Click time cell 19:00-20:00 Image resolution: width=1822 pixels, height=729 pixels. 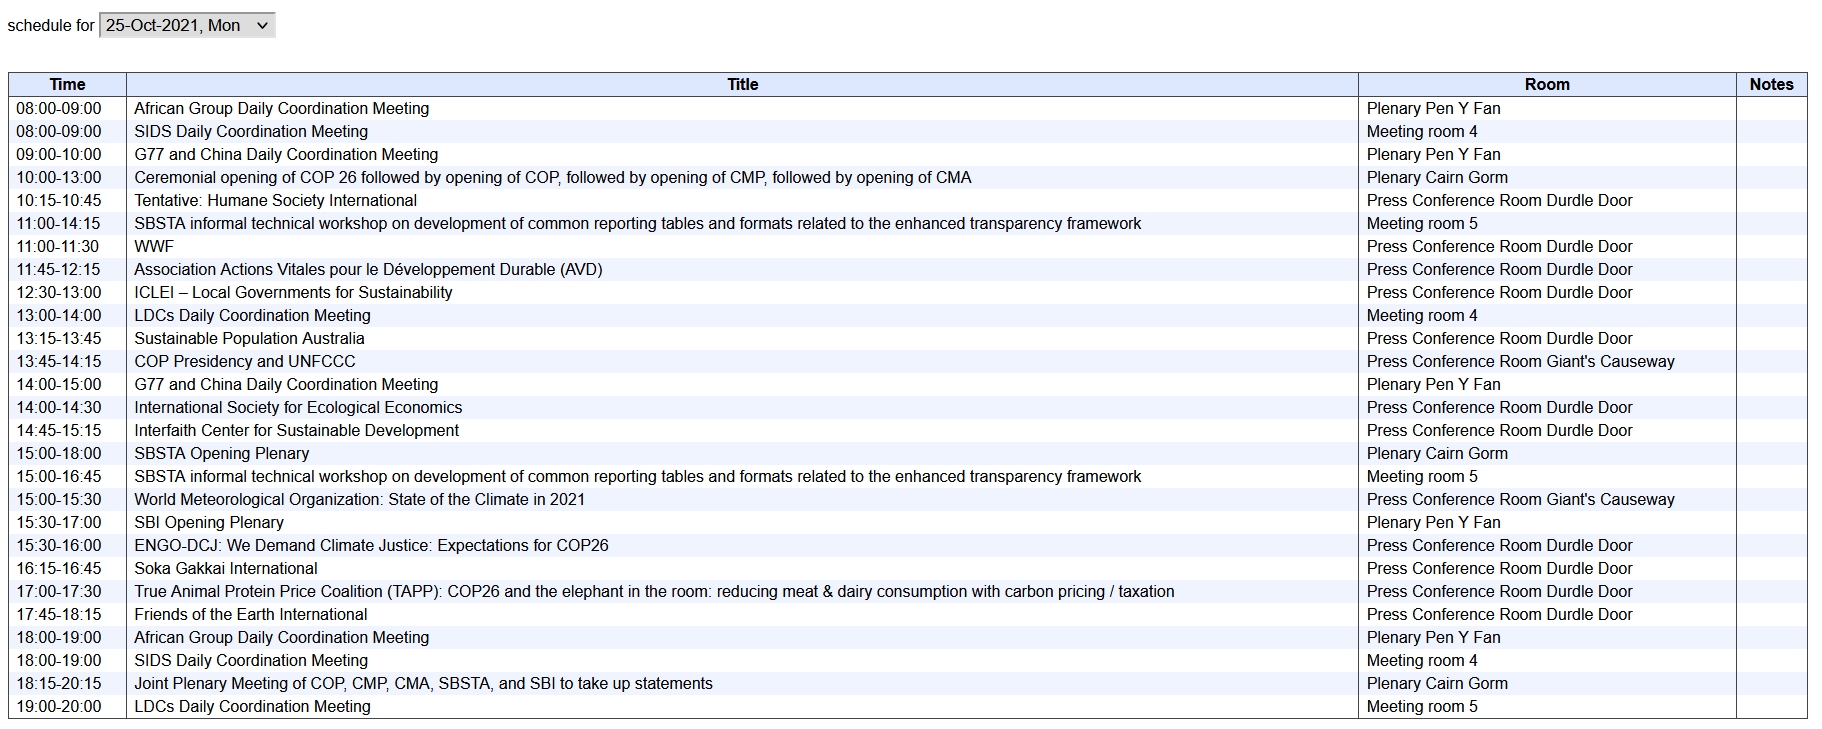point(59,706)
